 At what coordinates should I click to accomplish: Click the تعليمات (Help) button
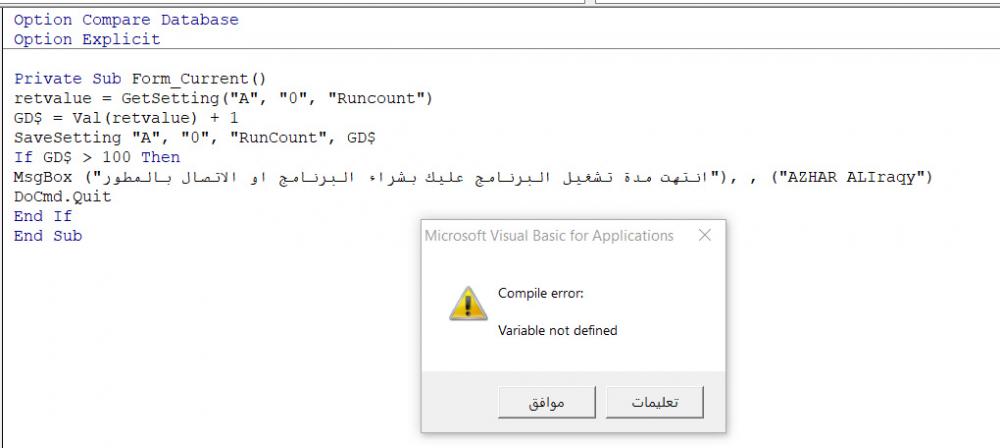click(x=655, y=403)
